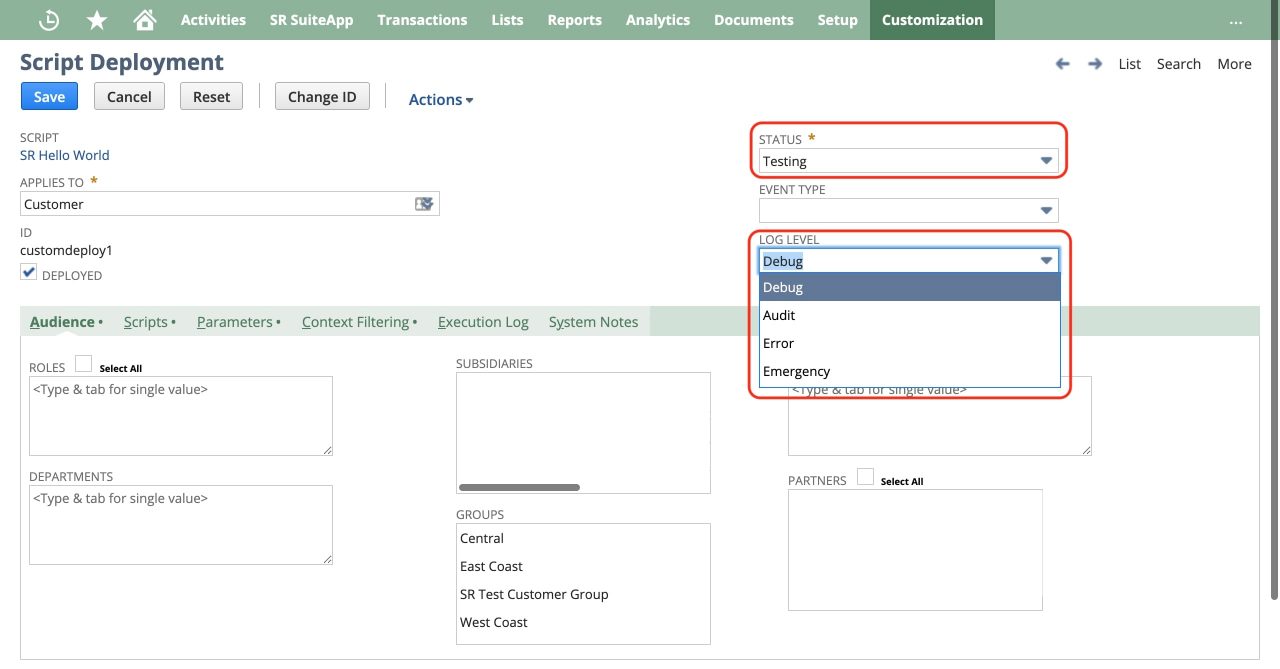Open the Customization menu
The image size is (1280, 669).
tap(932, 20)
